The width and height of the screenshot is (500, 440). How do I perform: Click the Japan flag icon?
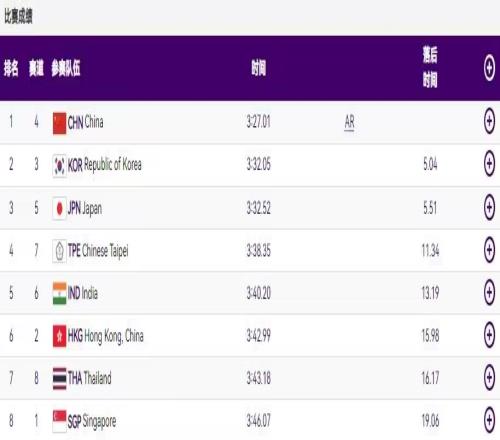pyautogui.click(x=59, y=209)
